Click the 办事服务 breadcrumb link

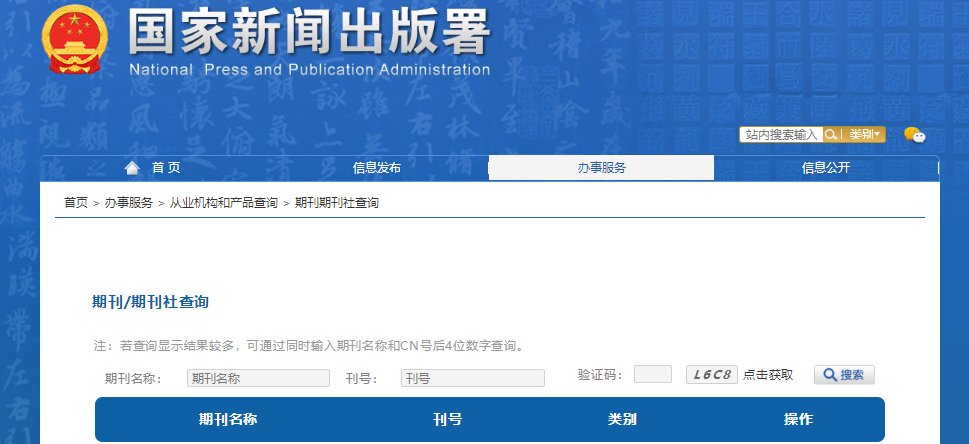129,203
